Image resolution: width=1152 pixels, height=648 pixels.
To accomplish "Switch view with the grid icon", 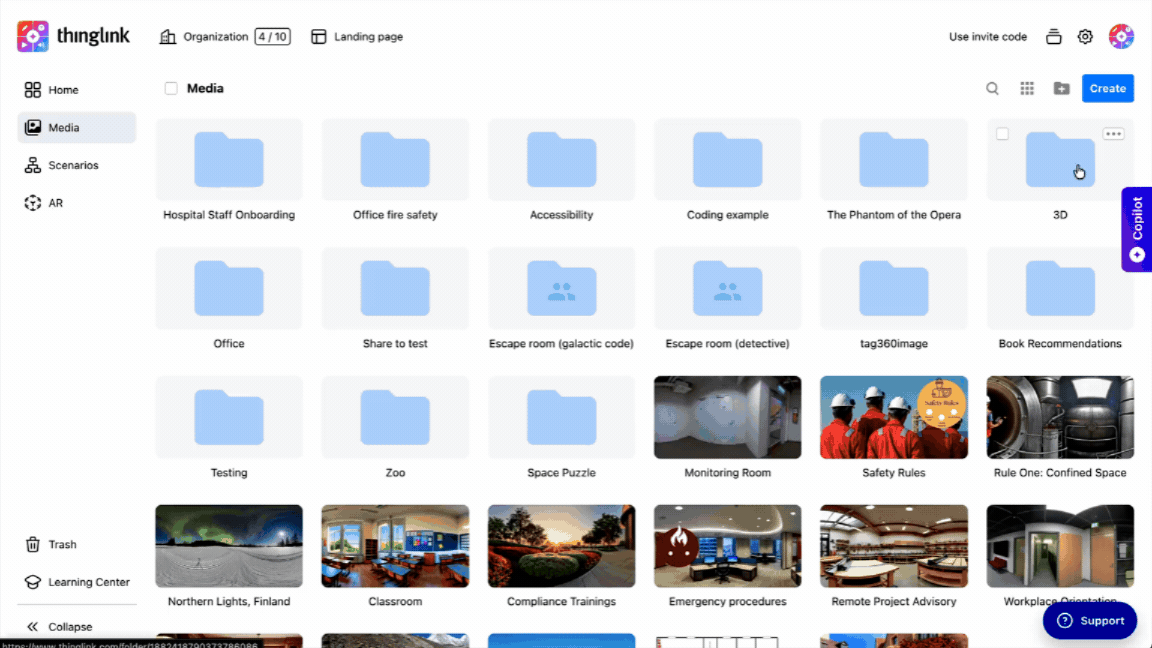I will [x=1027, y=88].
